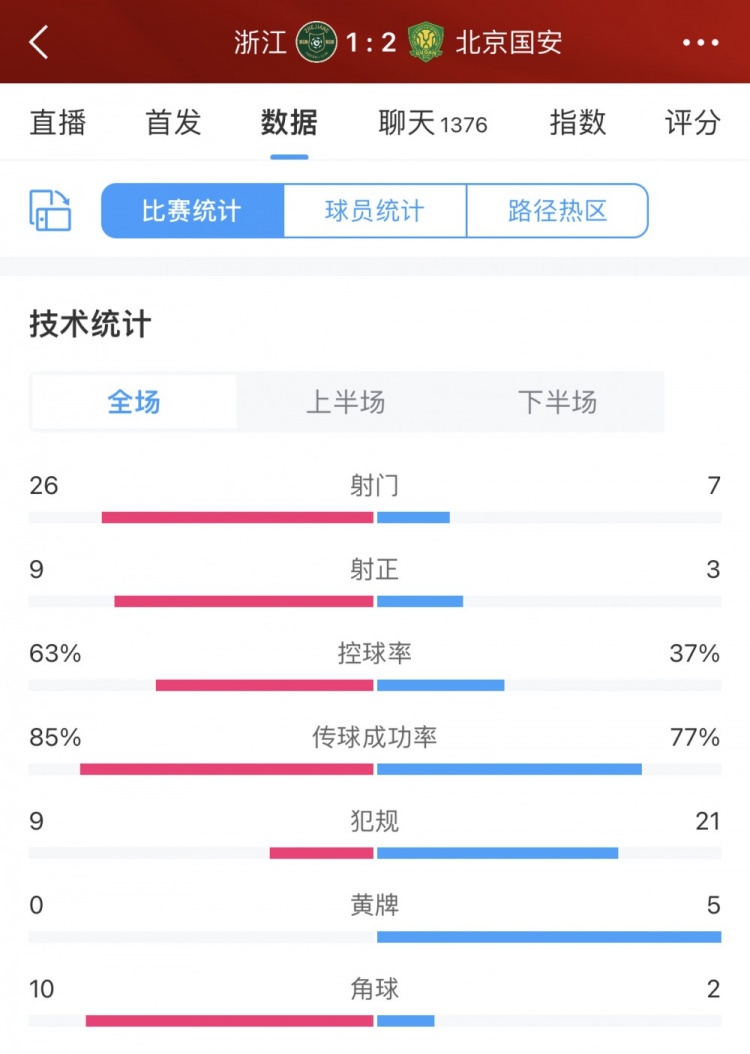Screen dimensions: 750x1054
Task: Tap the 浙江 team name
Action: [260, 42]
